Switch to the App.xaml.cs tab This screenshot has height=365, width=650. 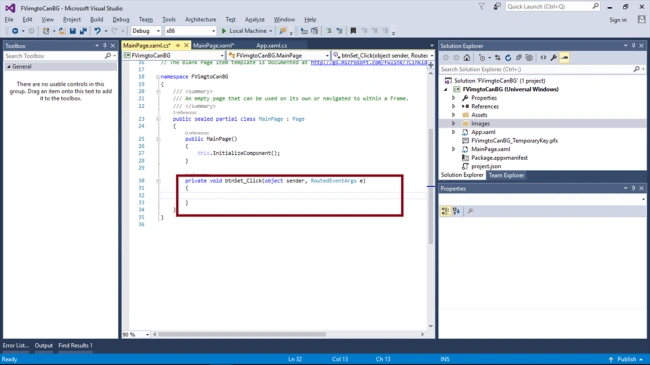(272, 45)
